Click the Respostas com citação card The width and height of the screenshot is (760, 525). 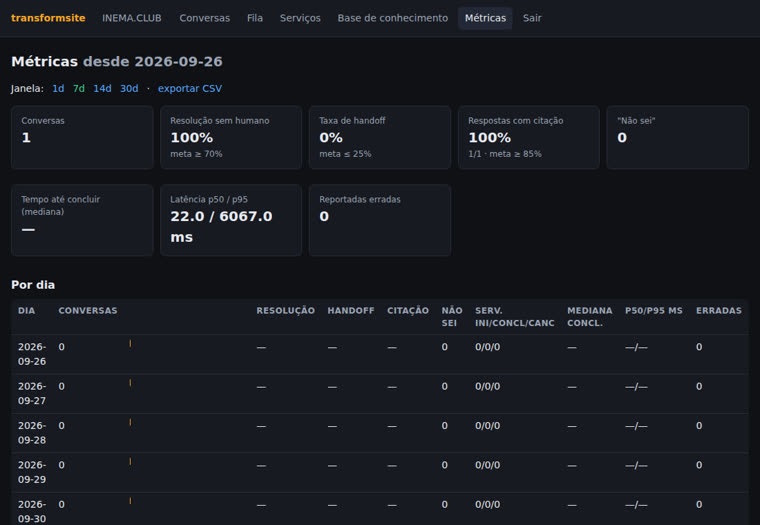[x=529, y=137]
